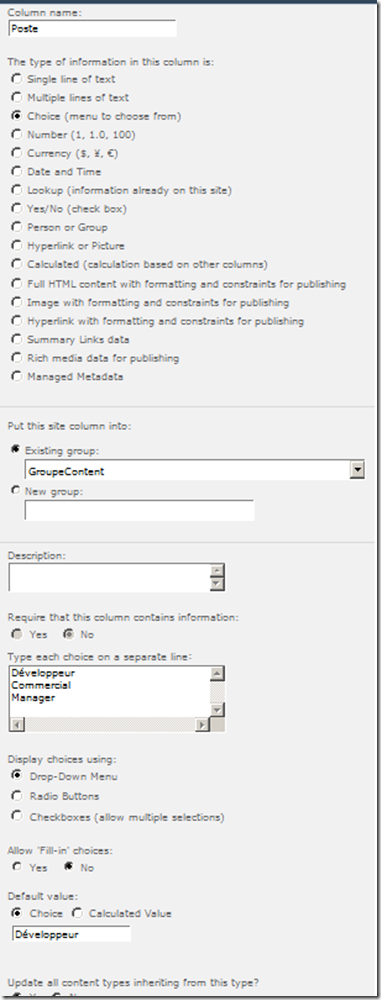Image resolution: width=381 pixels, height=1000 pixels.
Task: Select Calculated Value default option
Action: coord(77,913)
